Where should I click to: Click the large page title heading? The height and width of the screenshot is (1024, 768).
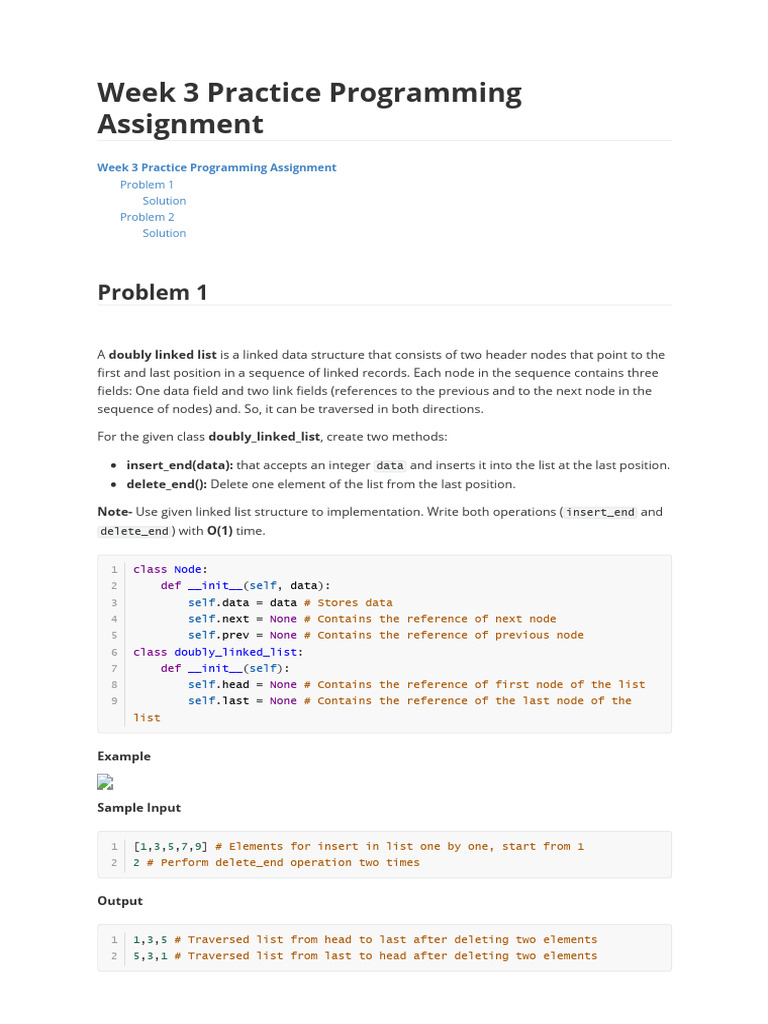click(x=309, y=108)
